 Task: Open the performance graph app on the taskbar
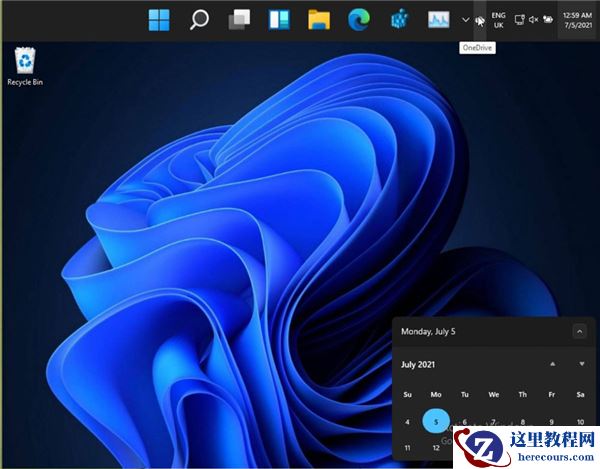coord(439,20)
